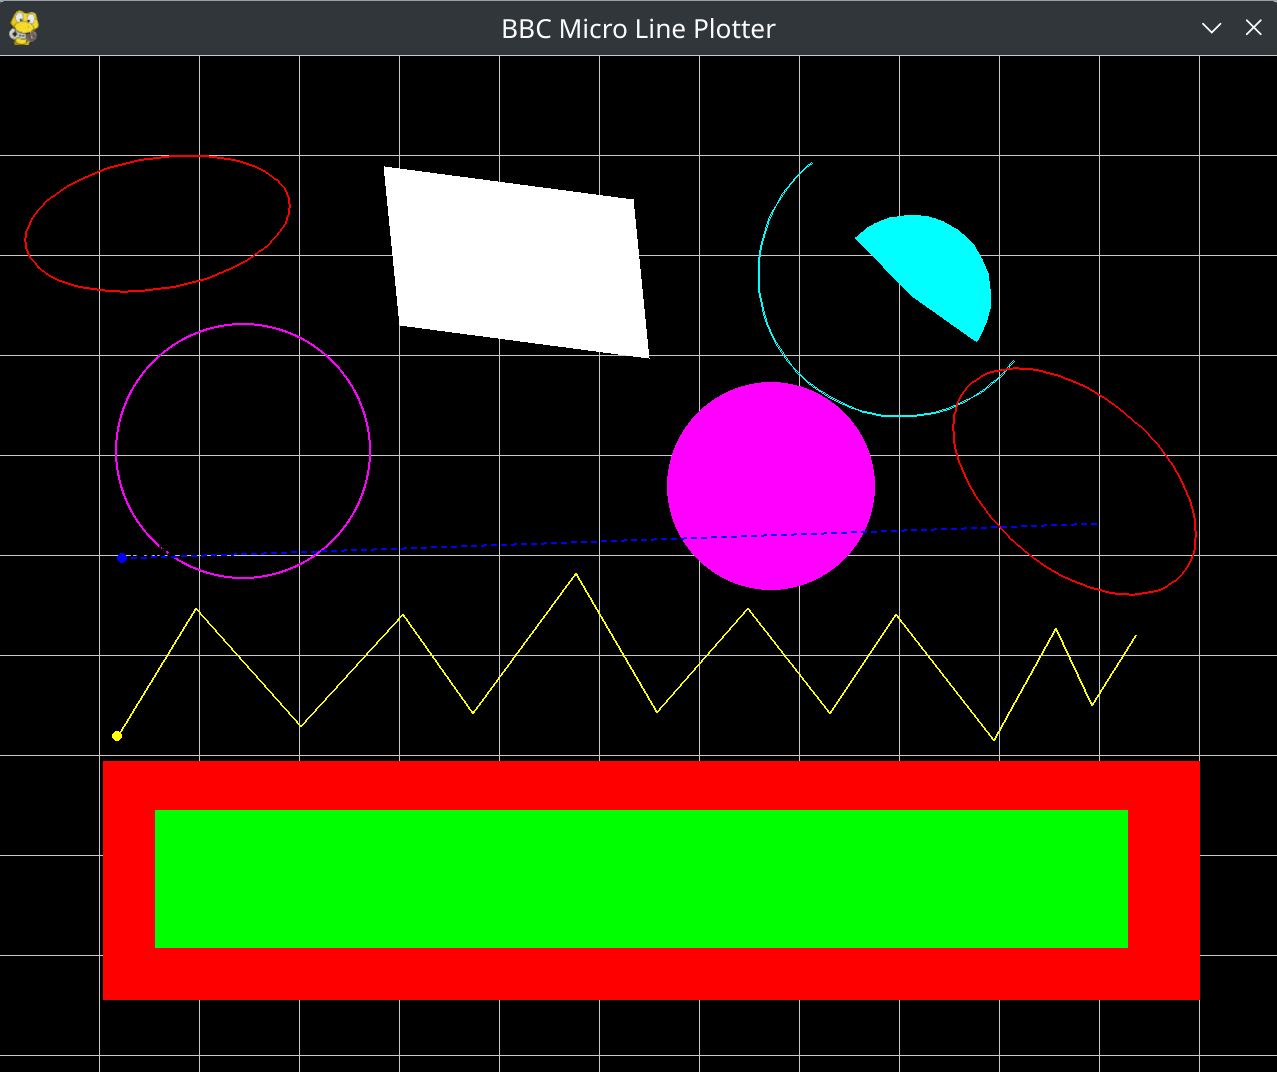The image size is (1277, 1072).
Task: Click the filled magenta circle
Action: click(x=771, y=486)
